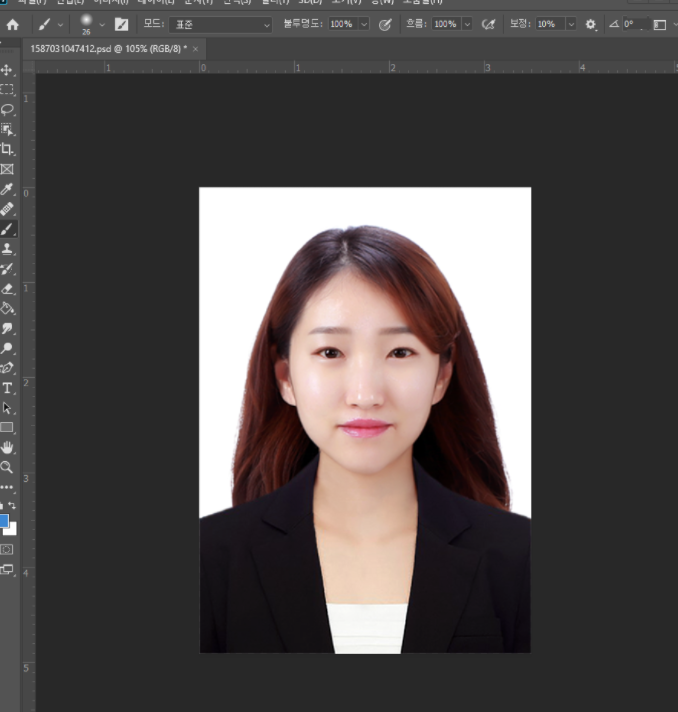Select the Spot Healing Brush tool
The image size is (678, 712).
coord(7,209)
